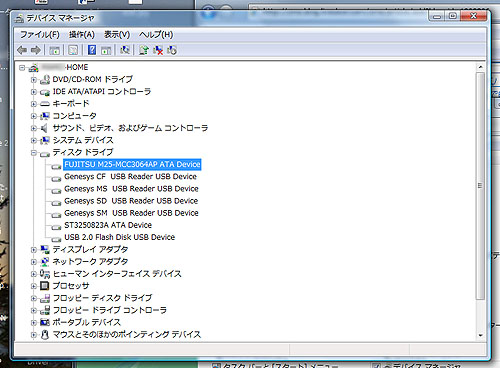Expand the コンピュータ node
500x368 pixels.
pos(34,116)
